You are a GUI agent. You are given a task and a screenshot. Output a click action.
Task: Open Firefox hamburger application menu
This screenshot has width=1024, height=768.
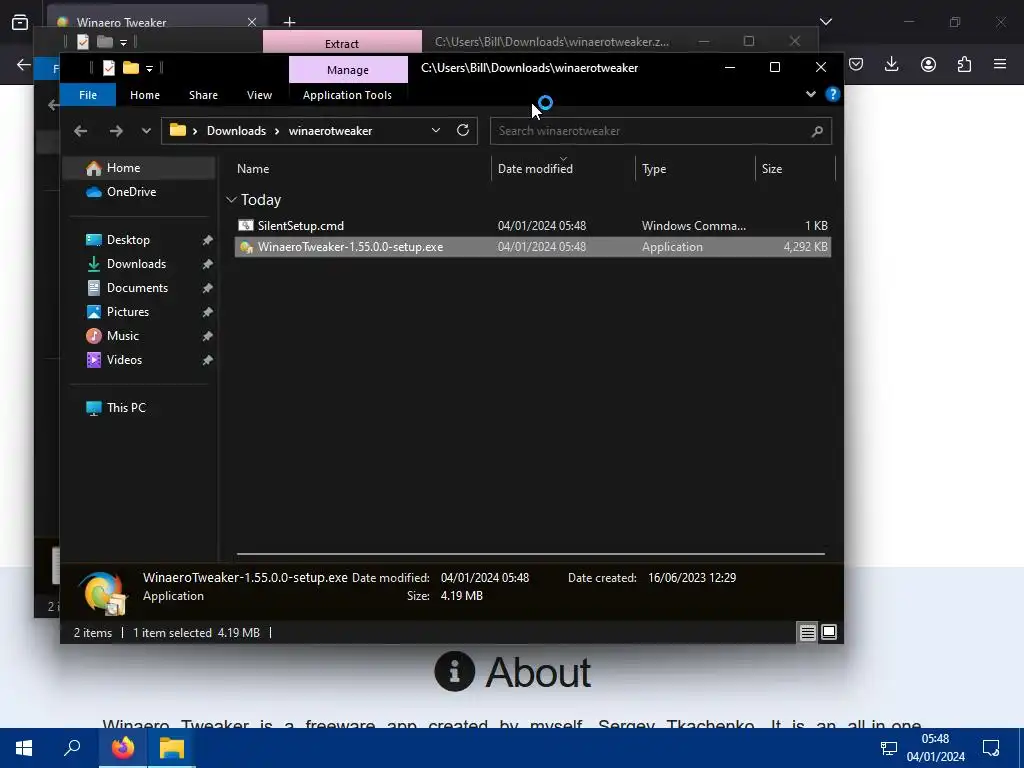pyautogui.click(x=1000, y=64)
